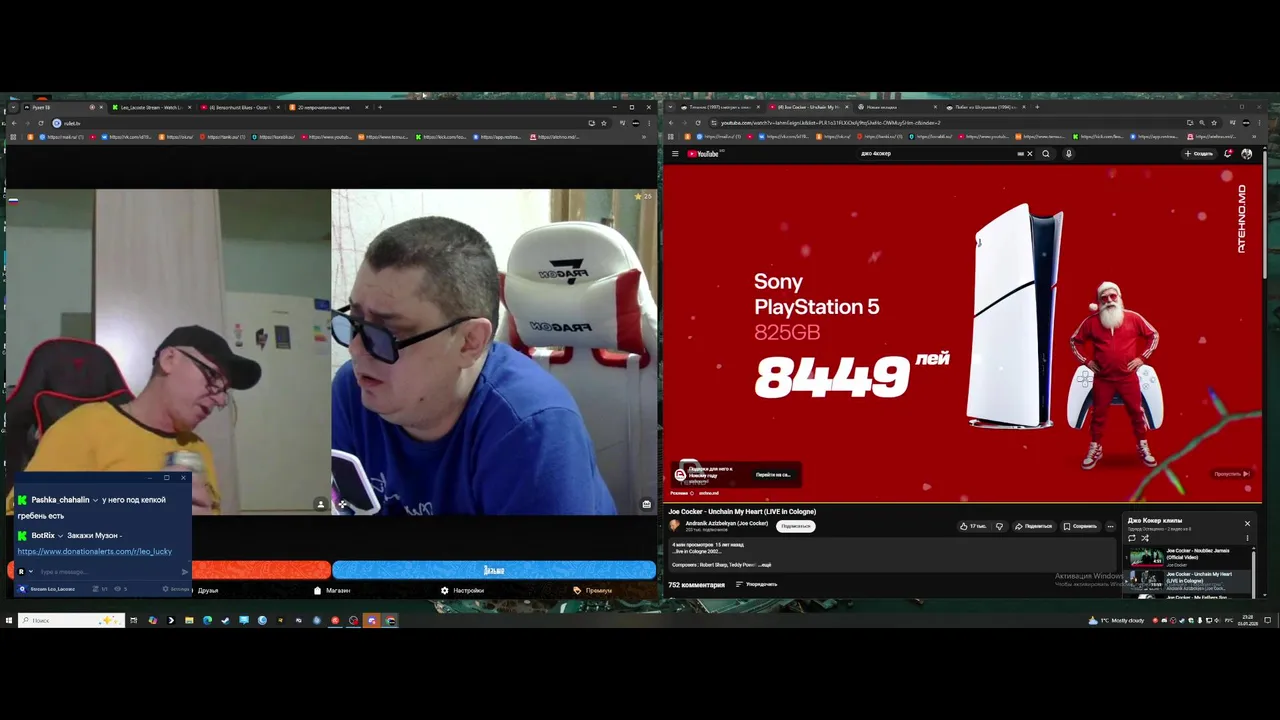This screenshot has height=720, width=1280.
Task: Open Премиум section
Action: (593, 590)
